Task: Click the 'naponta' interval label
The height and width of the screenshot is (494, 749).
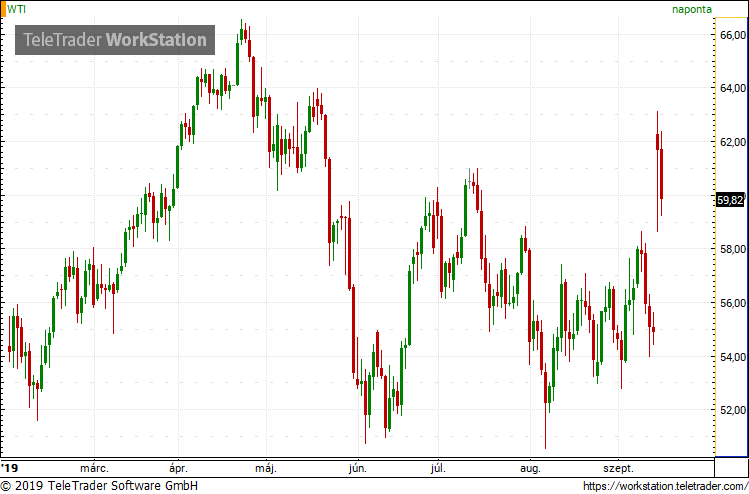Action: tap(692, 9)
